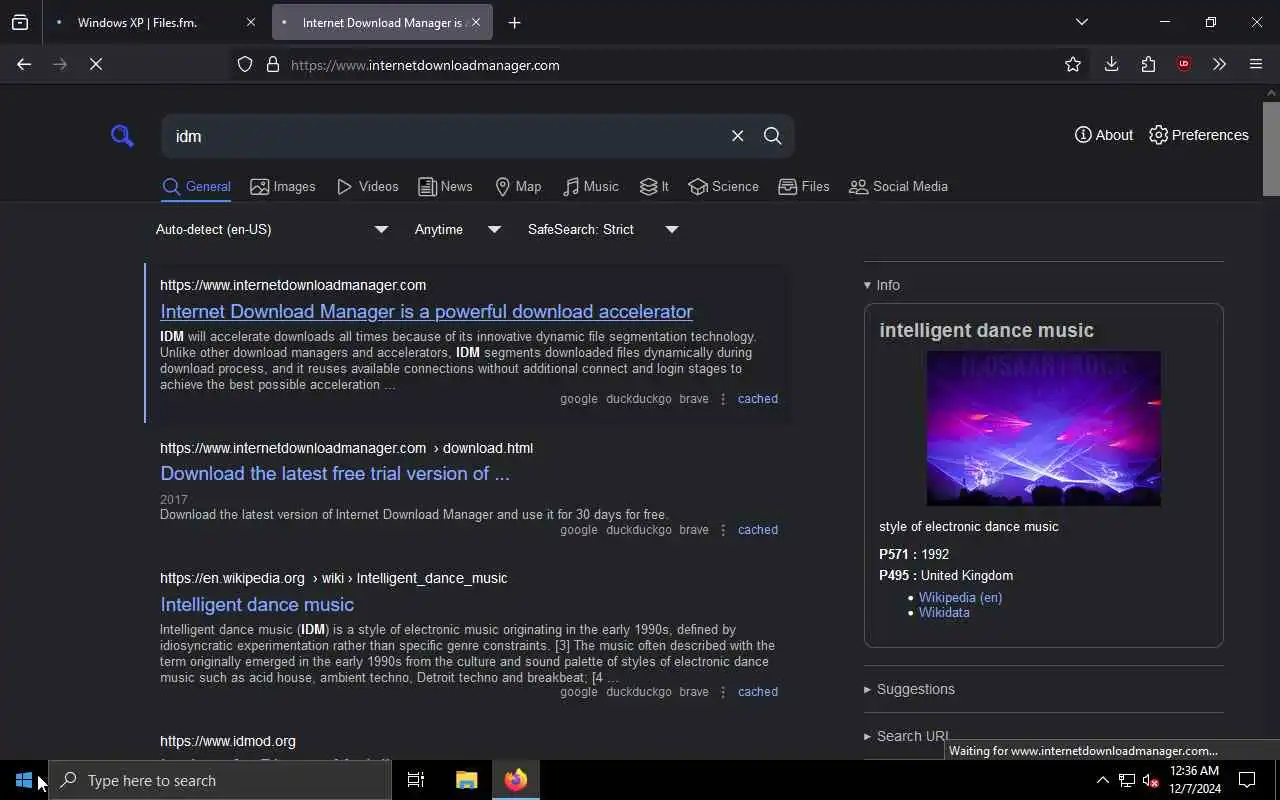Bookmark this page with the star icon

click(1073, 64)
